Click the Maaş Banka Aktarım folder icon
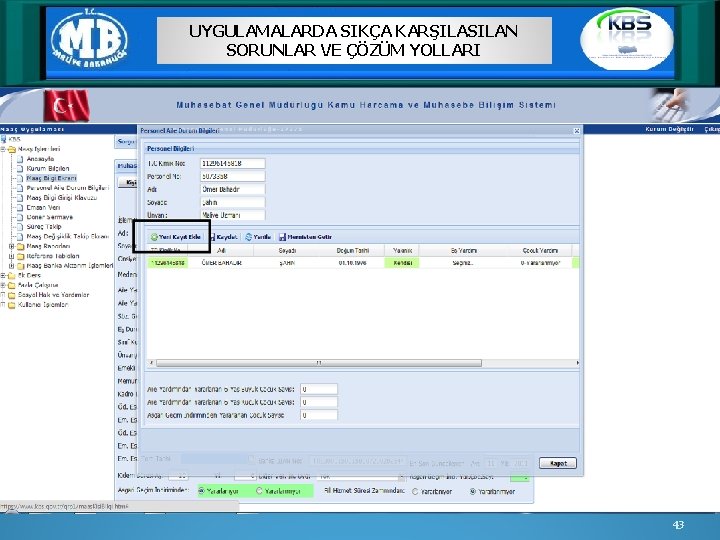The image size is (720, 540). coord(21,266)
